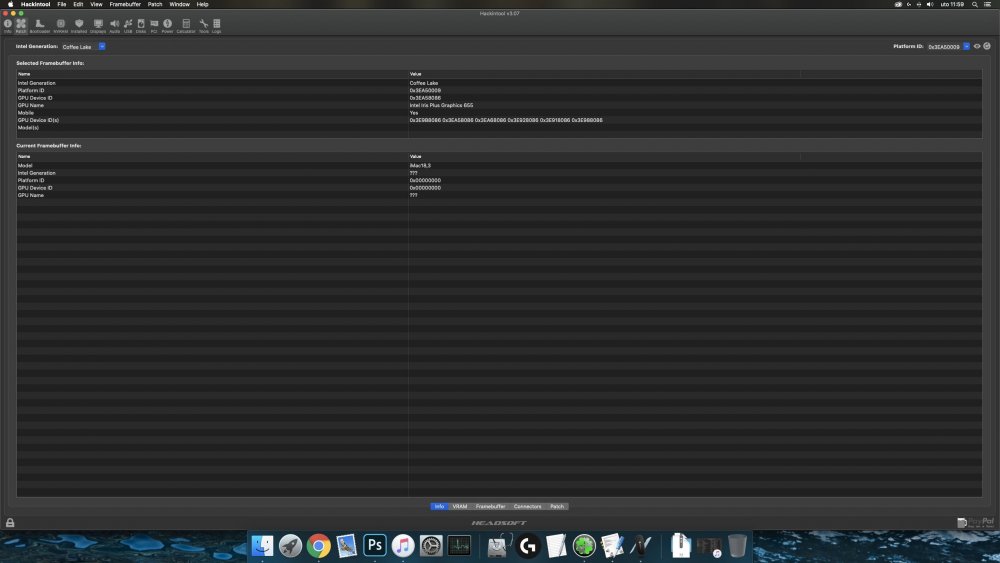The image size is (1000, 563).
Task: Expand the Intel Generation dropdown
Action: coord(102,47)
